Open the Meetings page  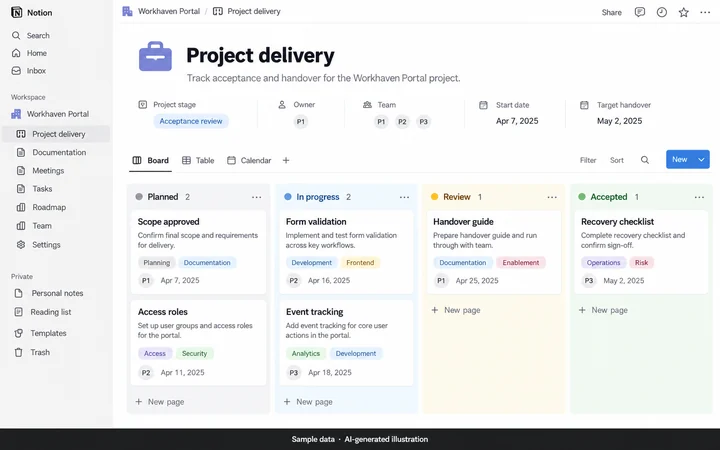click(x=40, y=171)
